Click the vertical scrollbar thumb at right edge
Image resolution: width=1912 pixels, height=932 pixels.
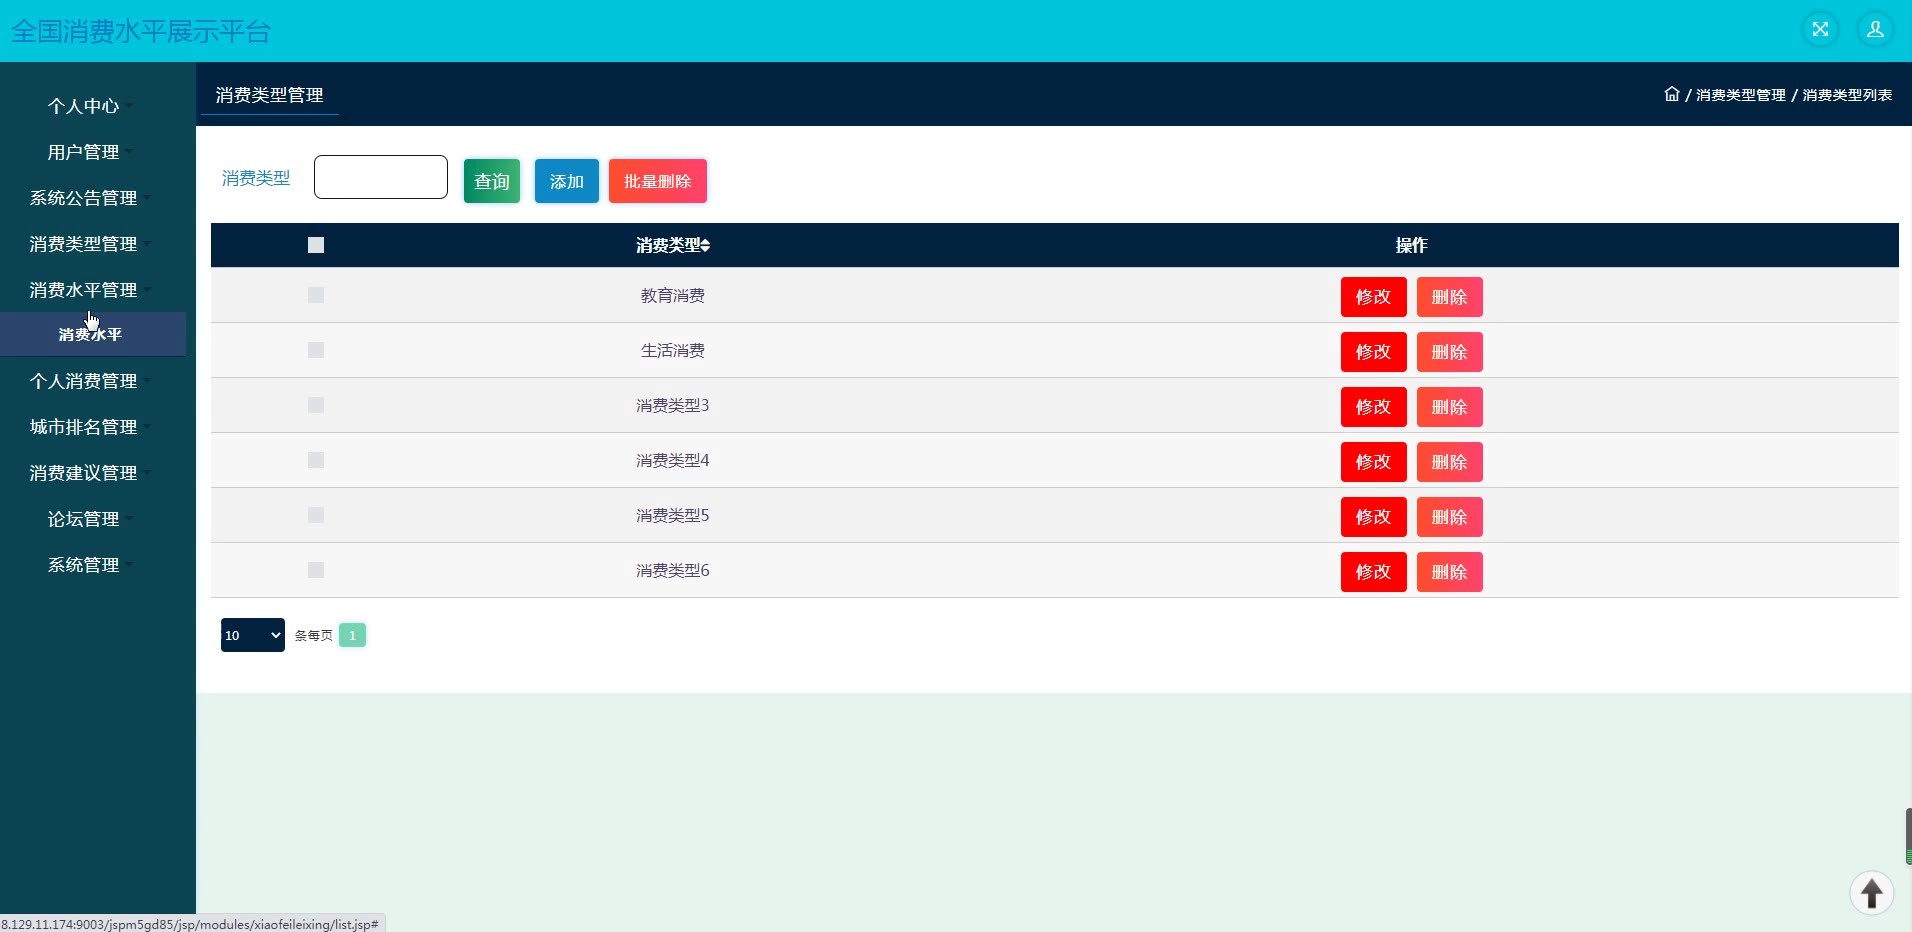click(1908, 836)
